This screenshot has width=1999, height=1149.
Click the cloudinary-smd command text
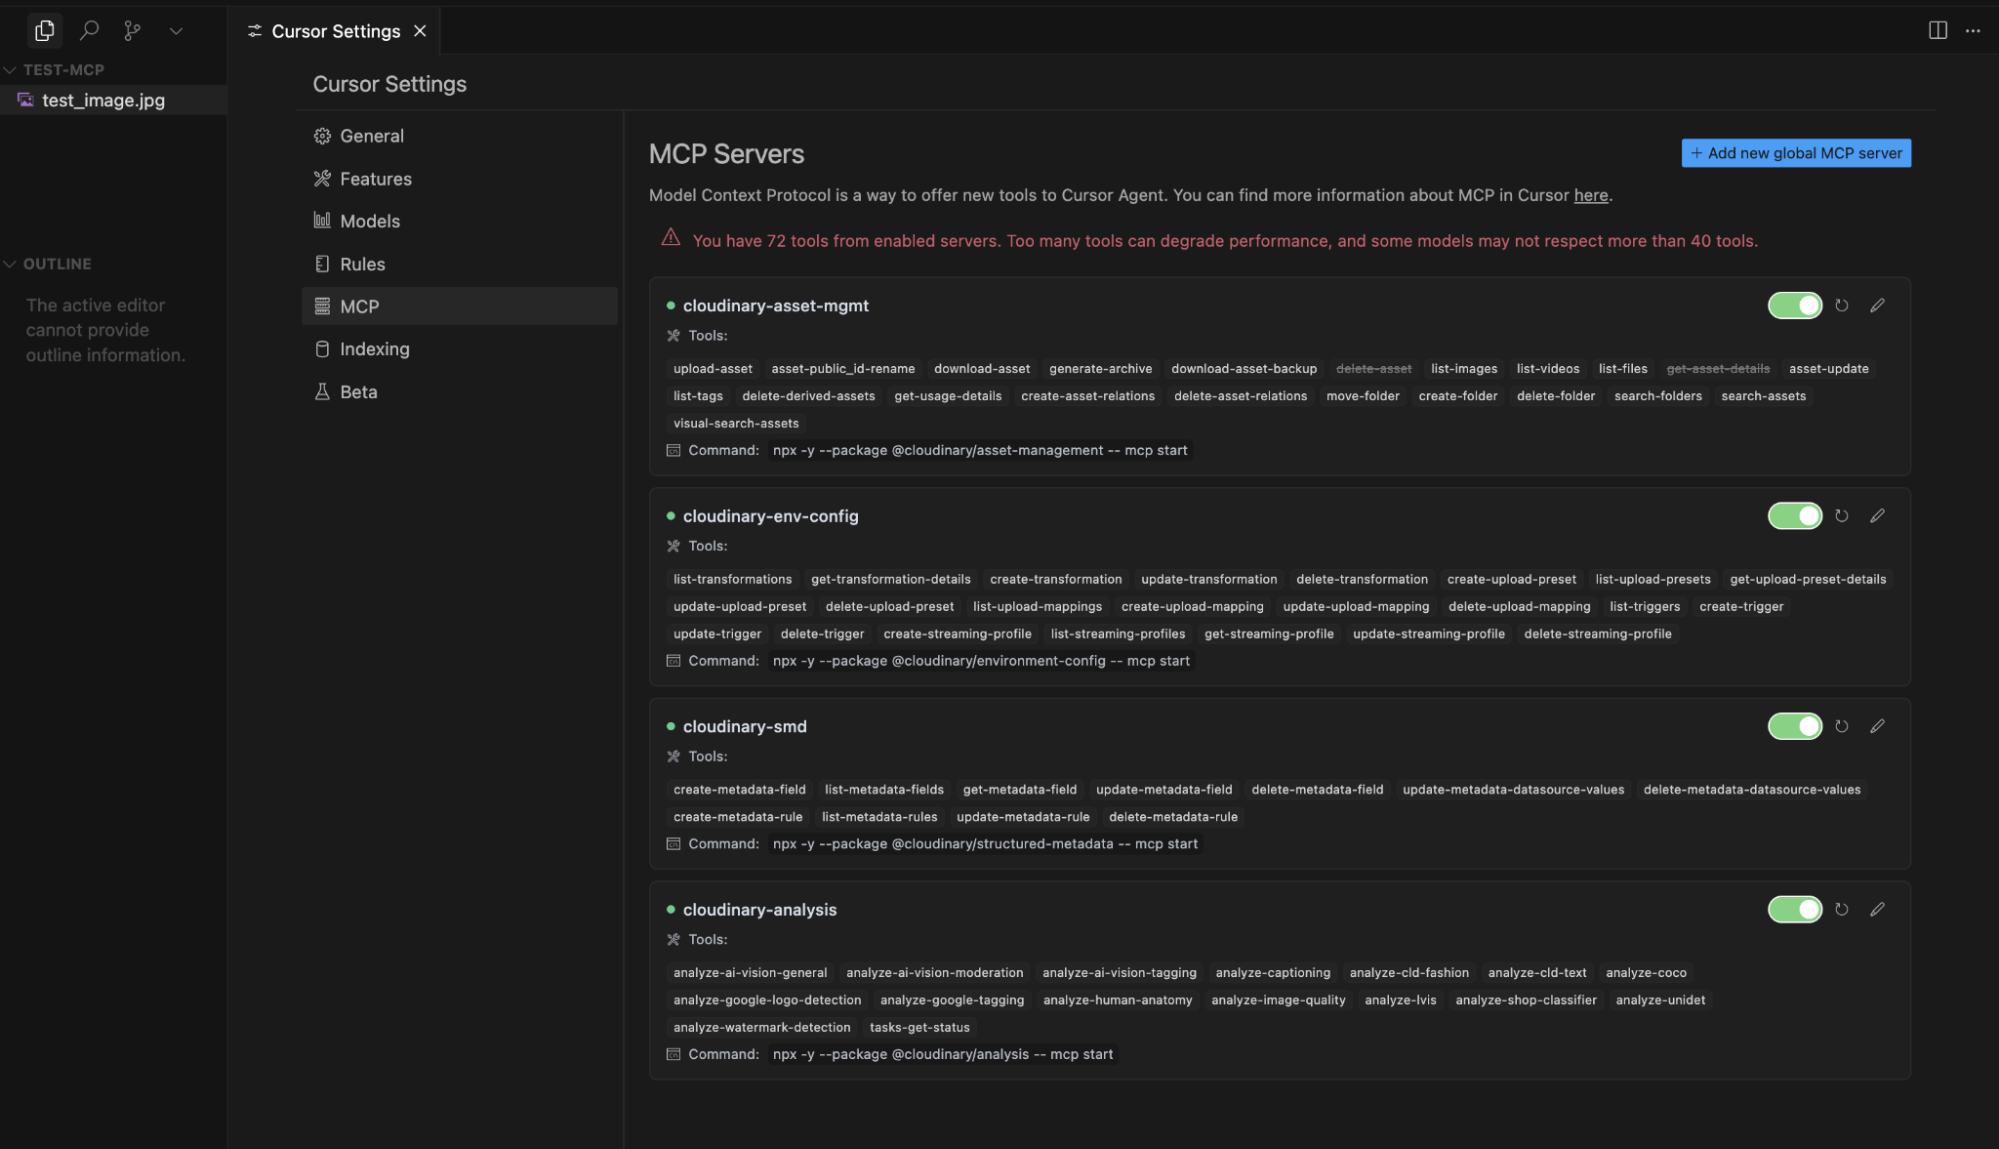point(984,845)
